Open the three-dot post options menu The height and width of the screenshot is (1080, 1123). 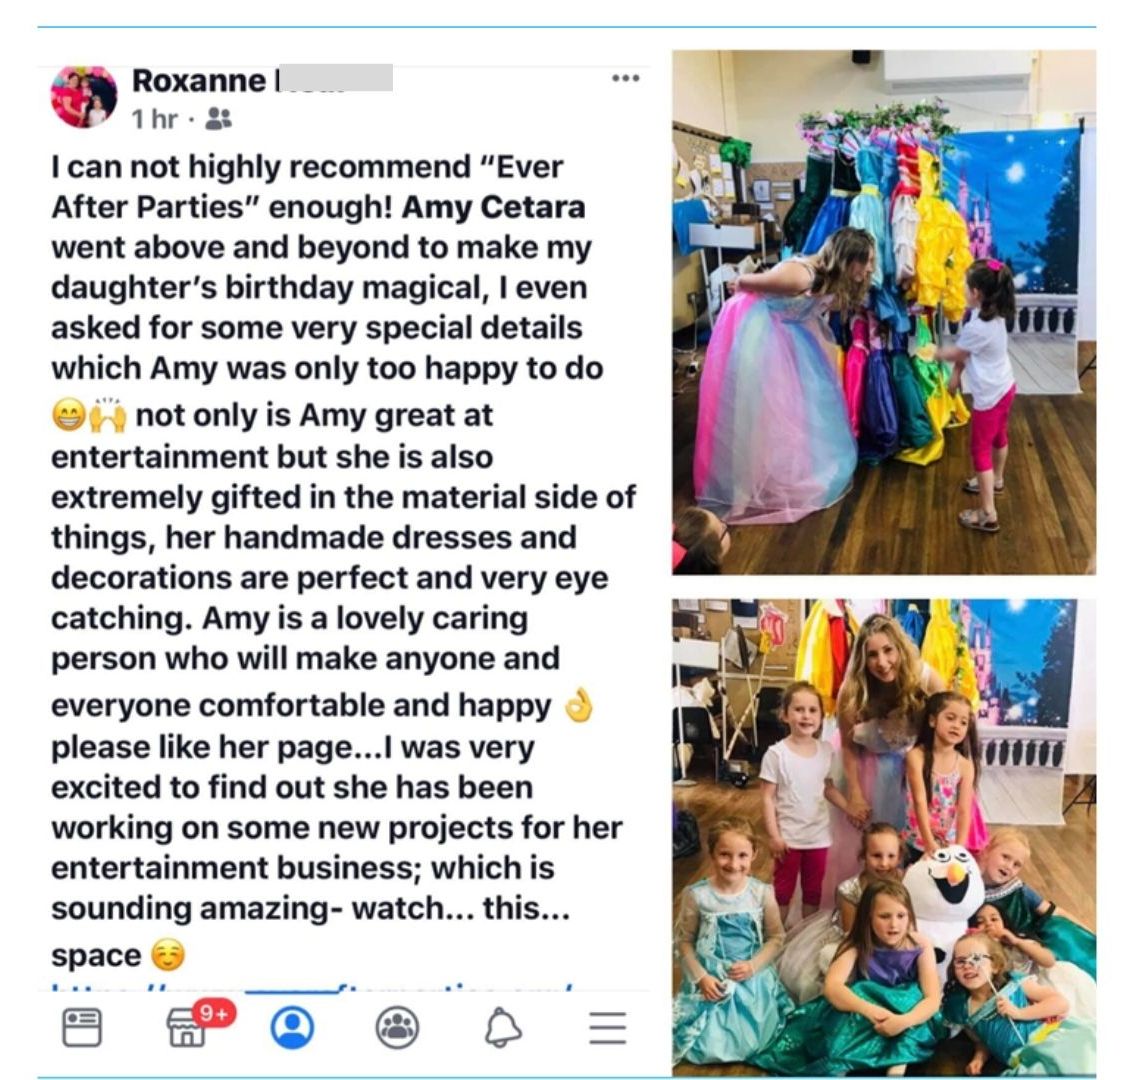click(625, 77)
